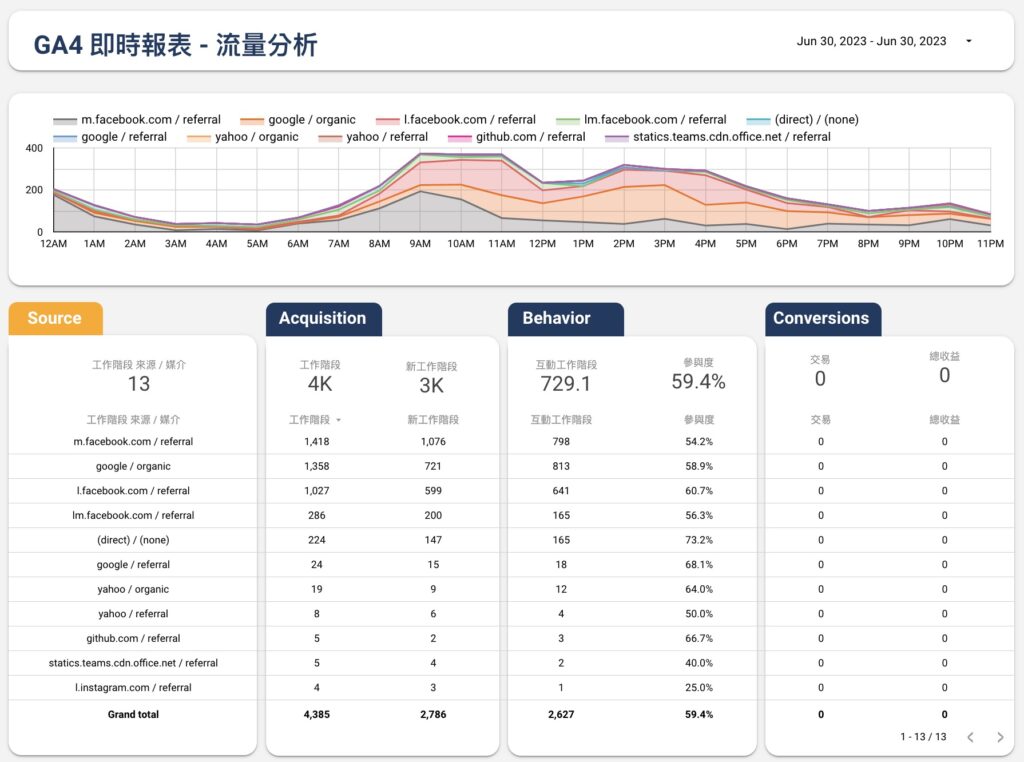Click the 總收益 column header in table
The height and width of the screenshot is (762, 1024).
pyautogui.click(x=944, y=419)
